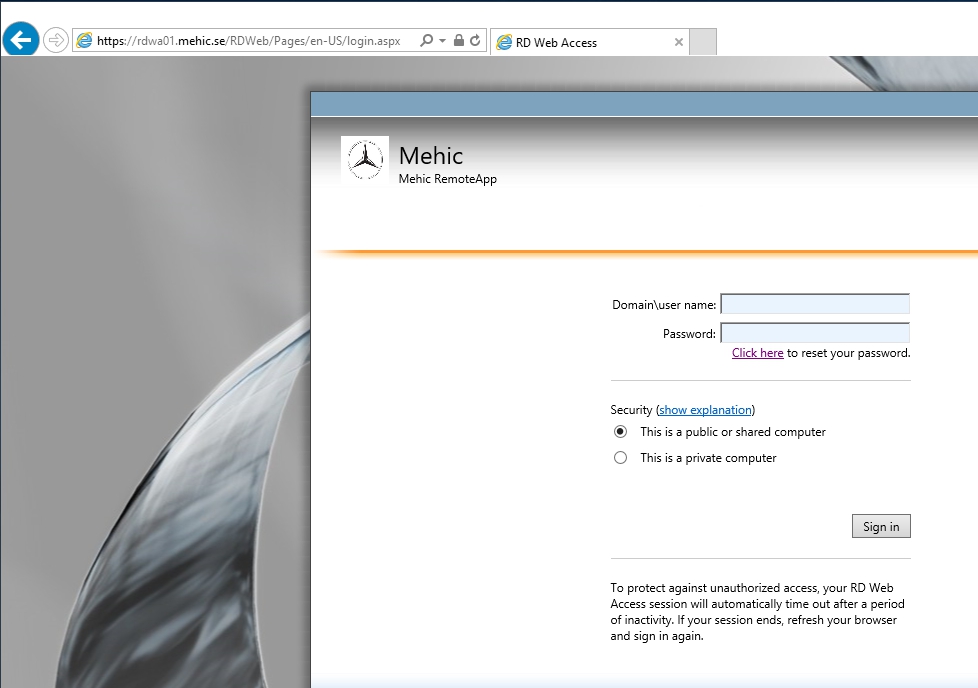Select 'This is a public or shared computer'

point(621,432)
